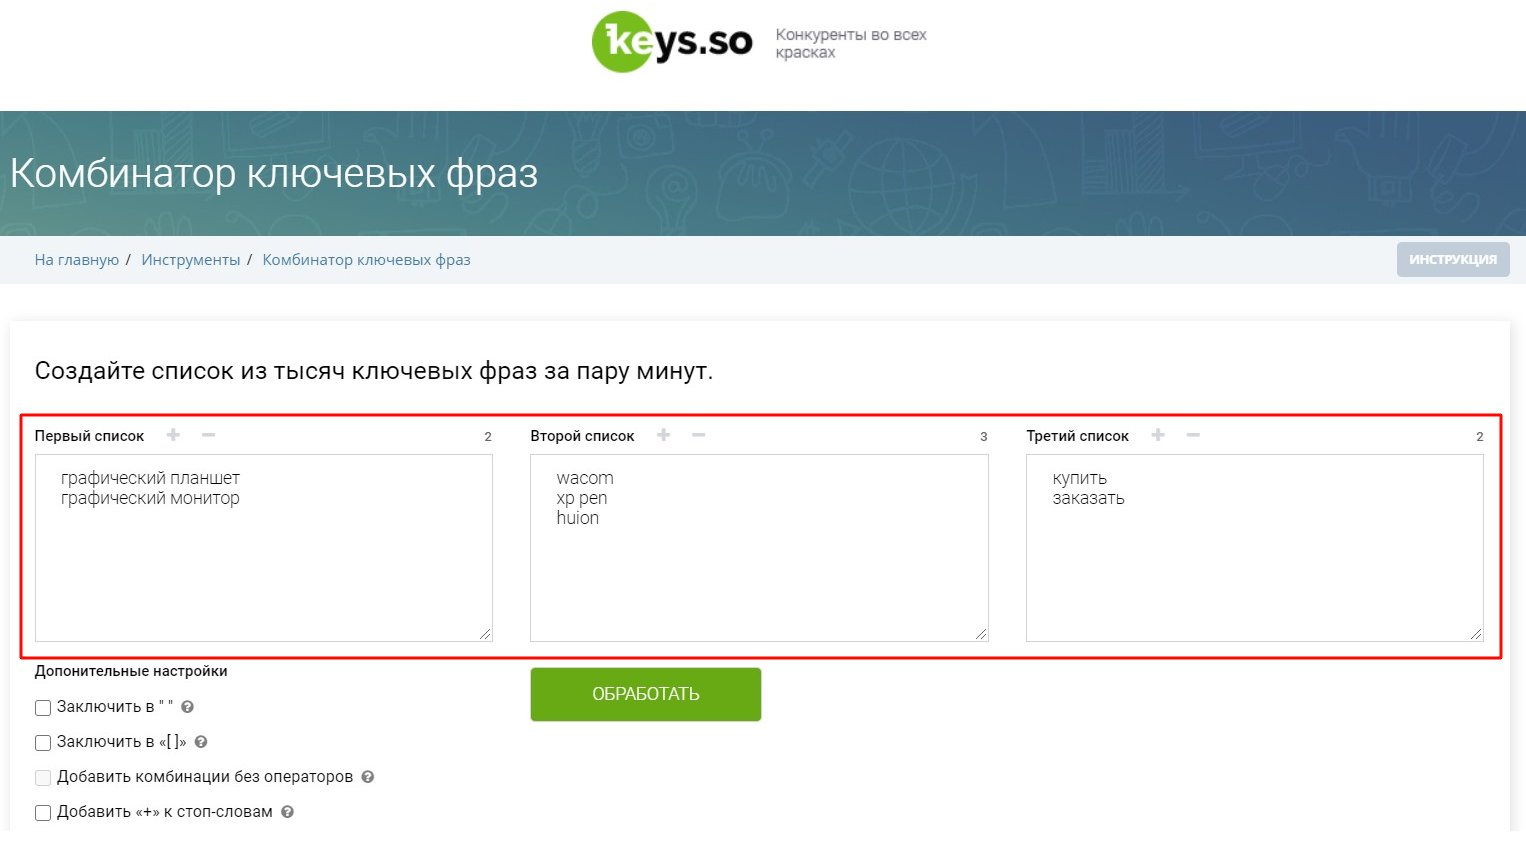Screen dimensions: 1526x843
Task: Click the page title Комбинатор ключевых фраз
Action: [274, 173]
